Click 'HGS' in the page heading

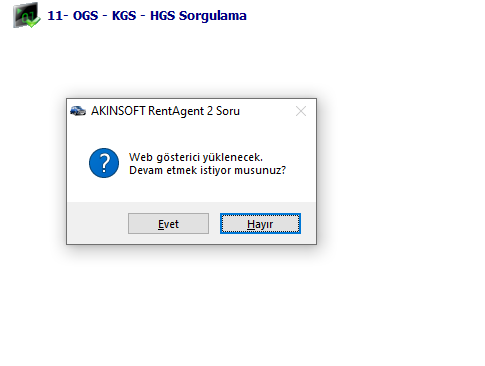(162, 16)
